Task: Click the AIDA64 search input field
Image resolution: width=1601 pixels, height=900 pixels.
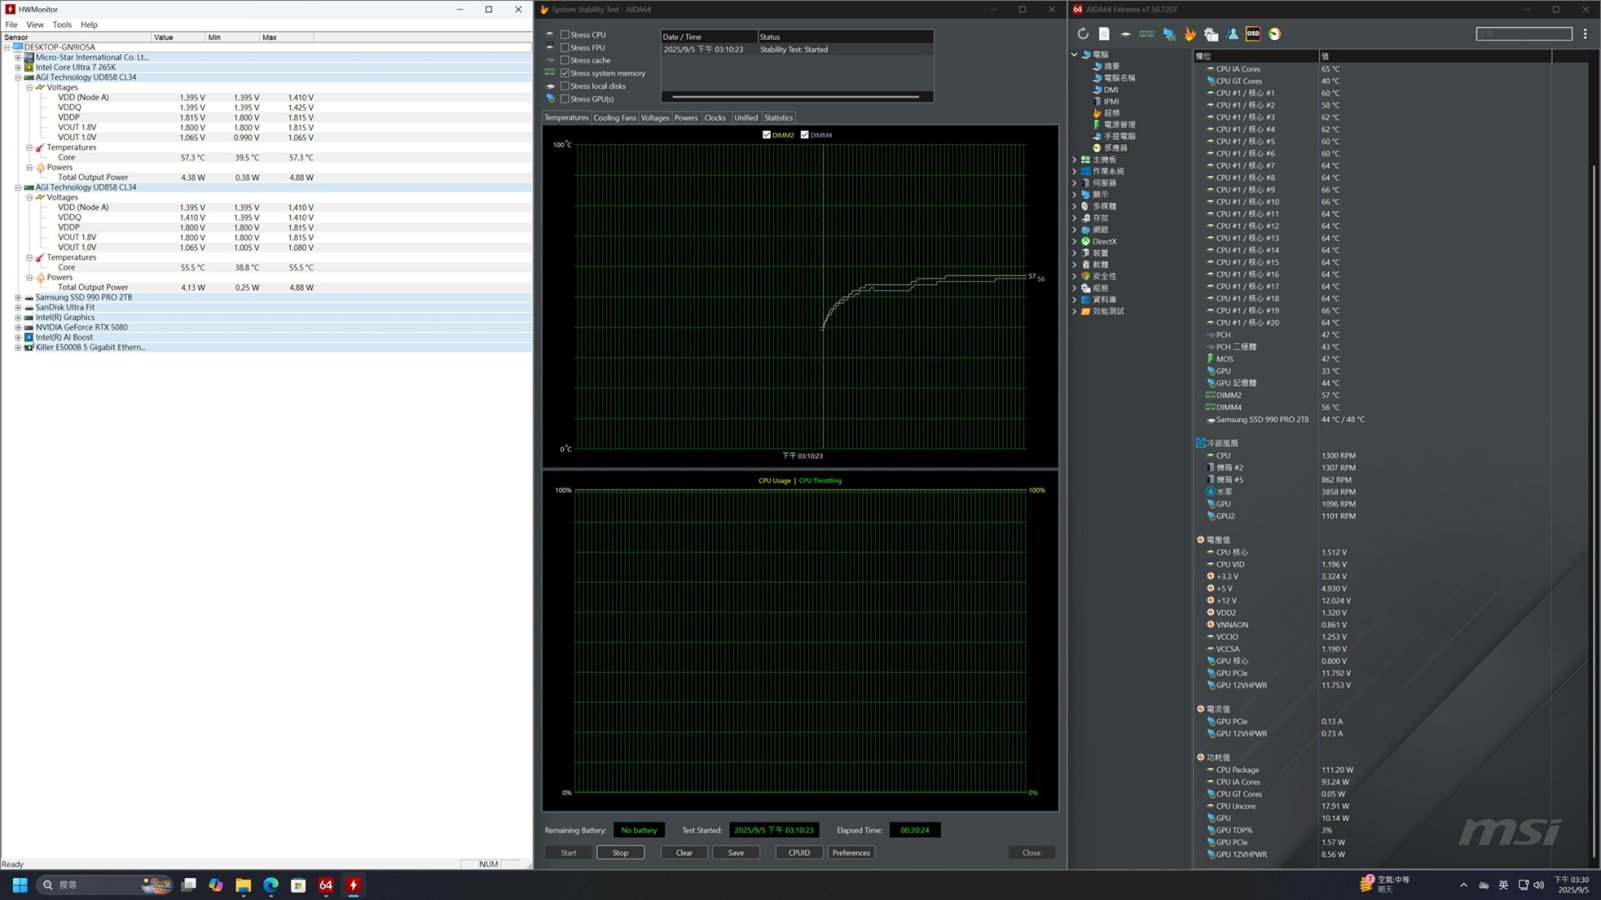Action: 1523,34
